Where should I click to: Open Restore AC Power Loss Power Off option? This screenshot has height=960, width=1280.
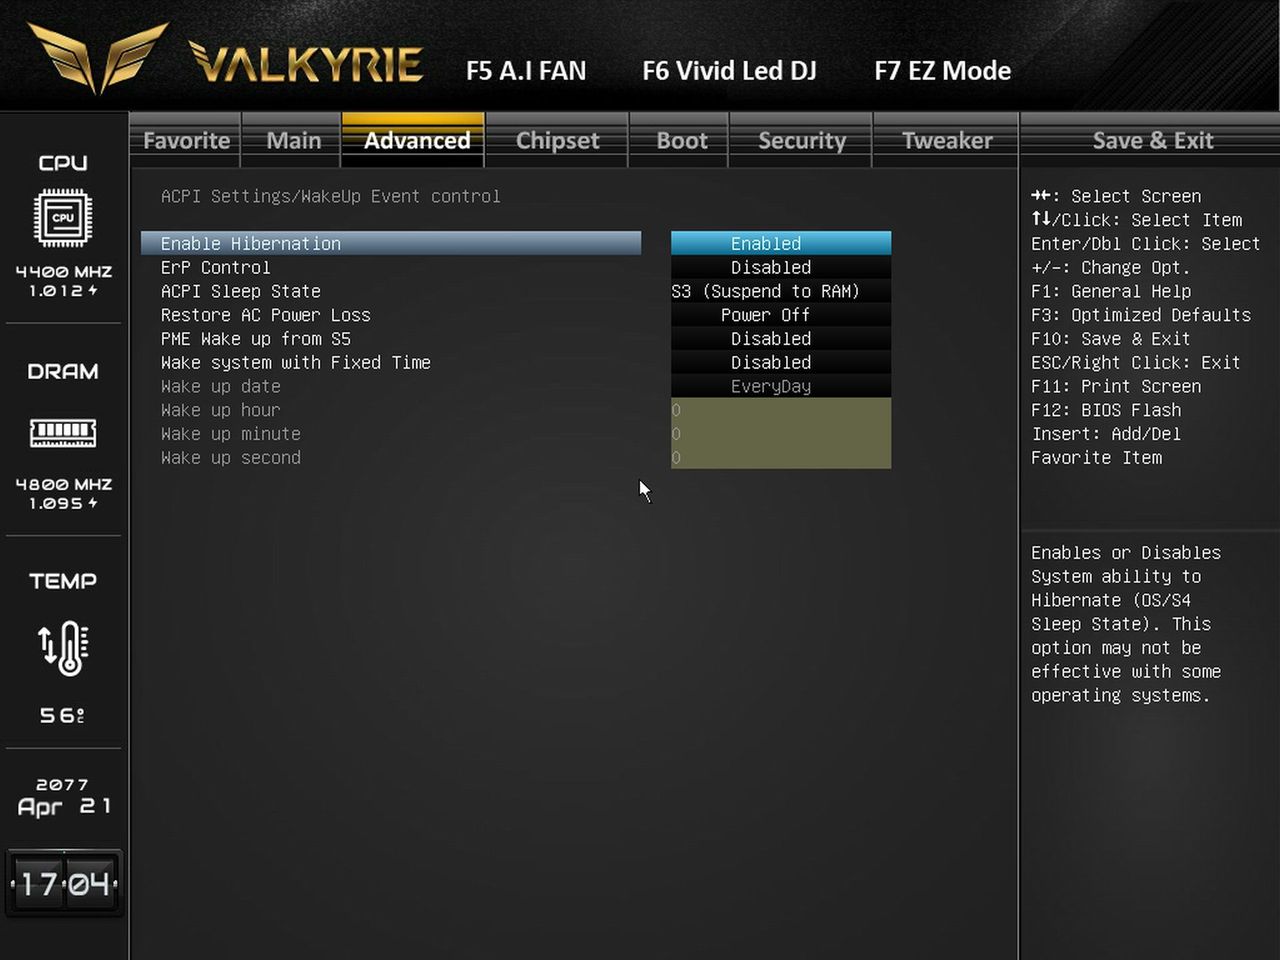point(781,315)
